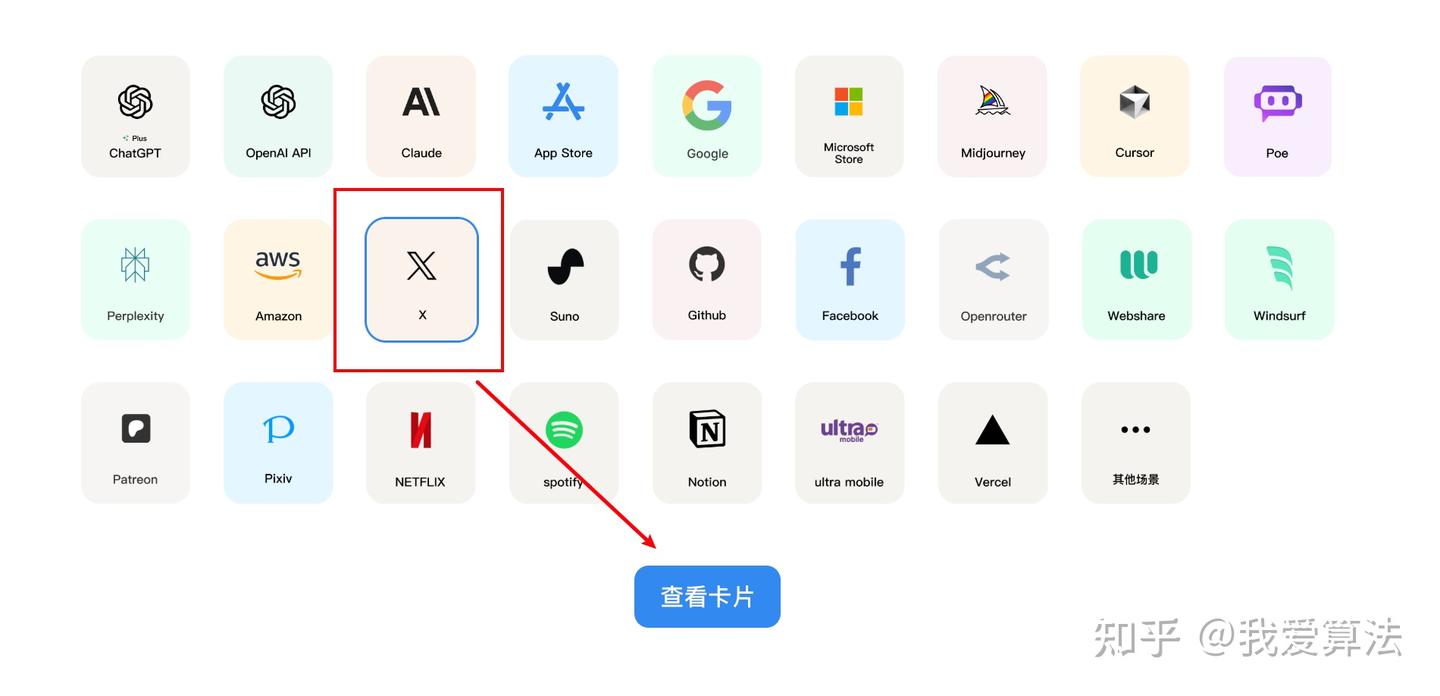Select the ChatGPT Plus card tile
This screenshot has height=696, width=1440.
point(135,116)
